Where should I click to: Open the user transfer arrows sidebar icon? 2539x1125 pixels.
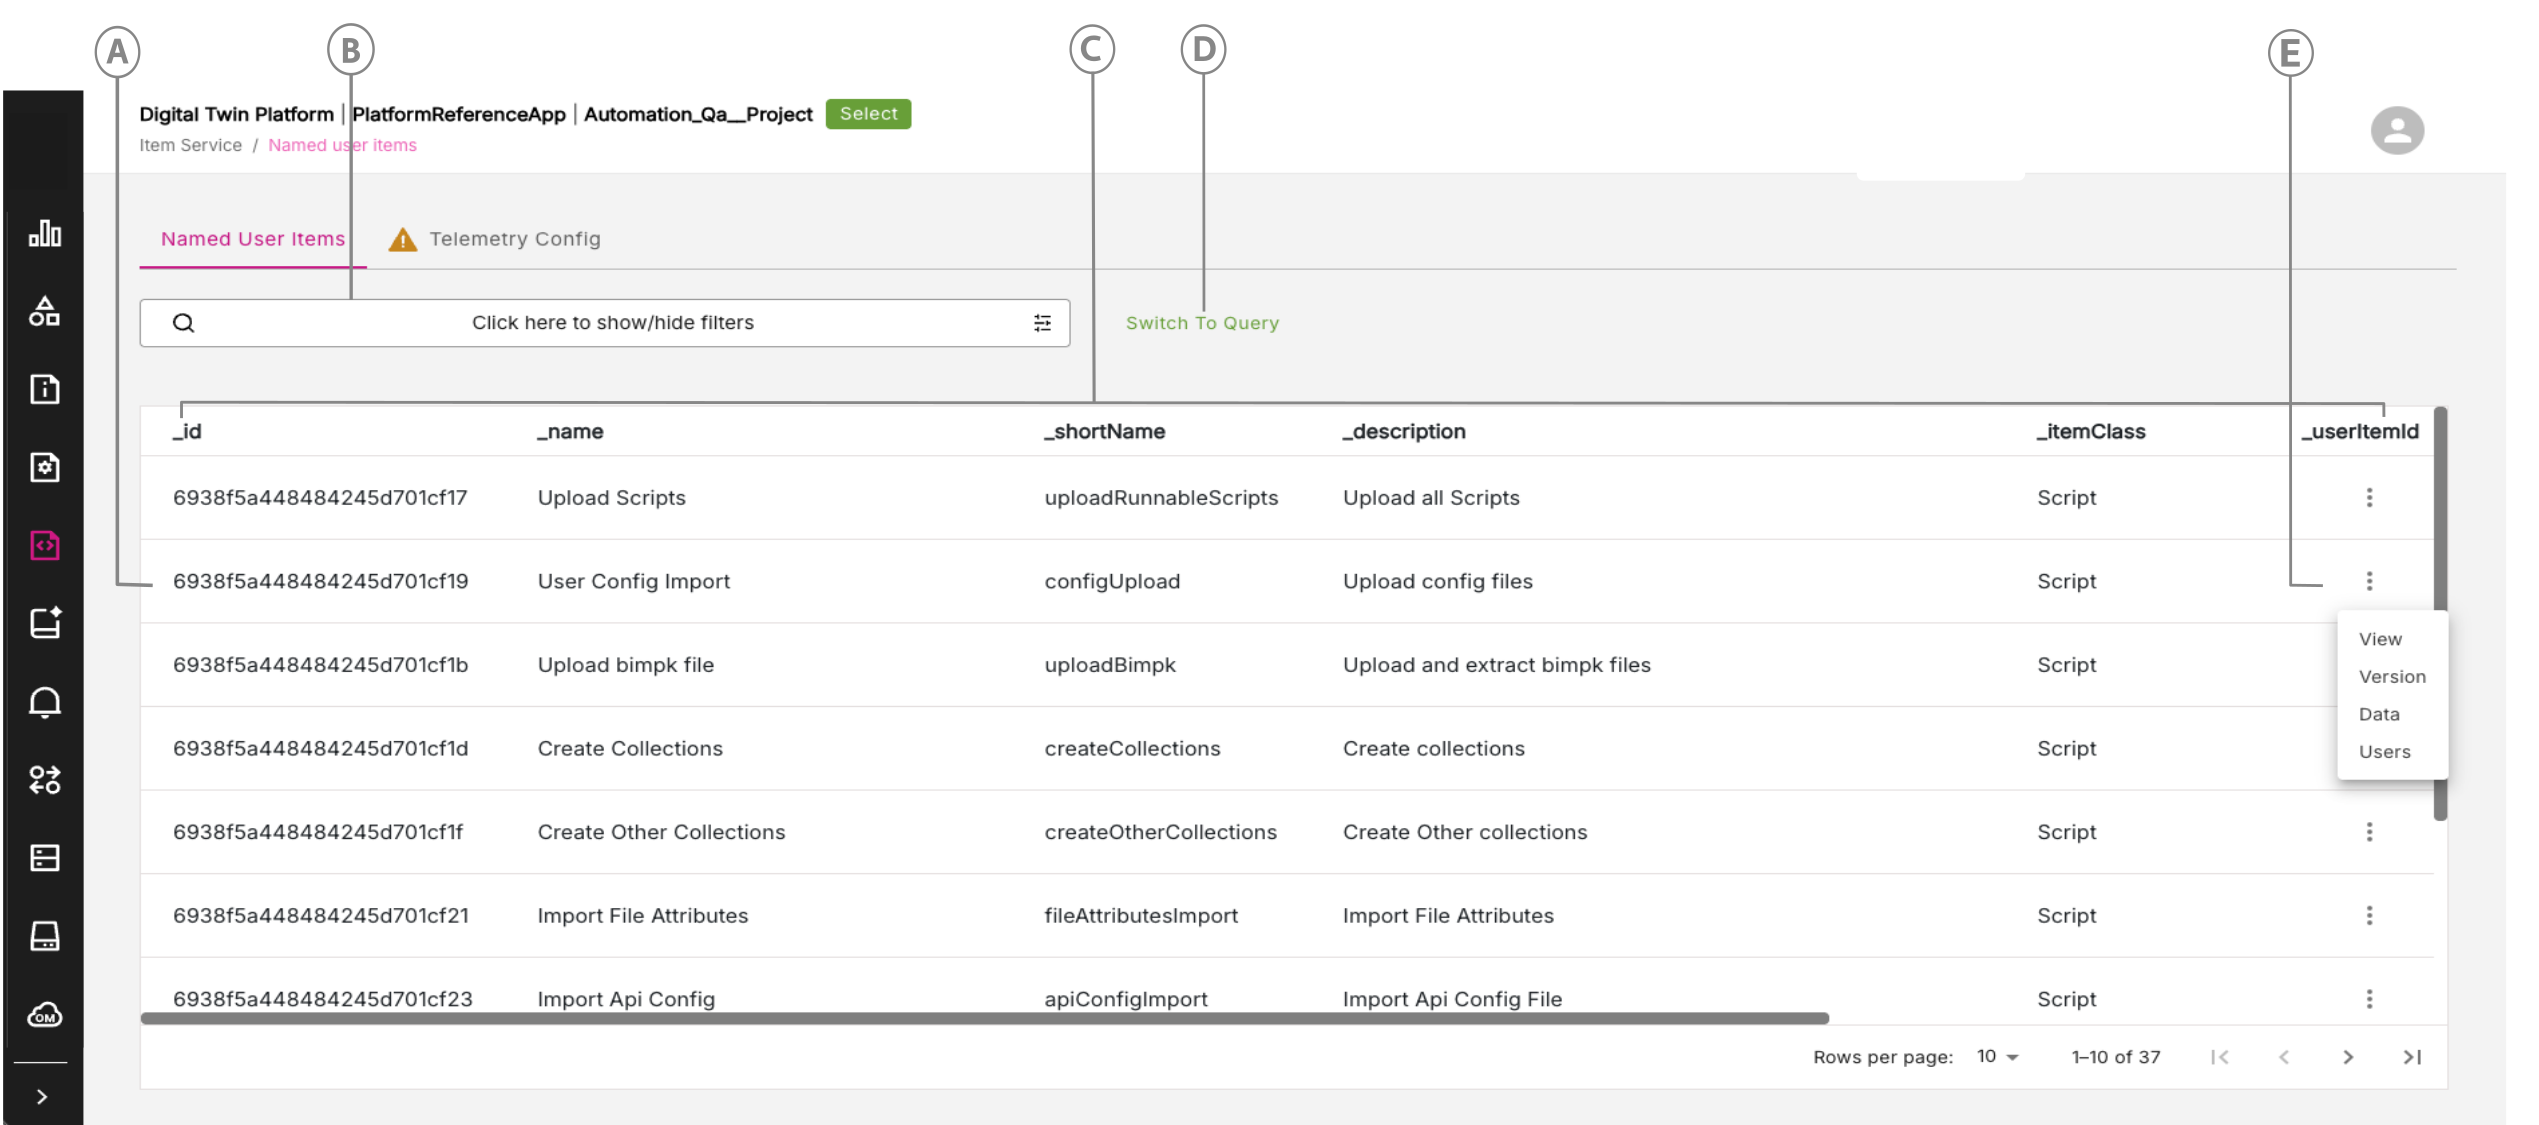tap(45, 780)
